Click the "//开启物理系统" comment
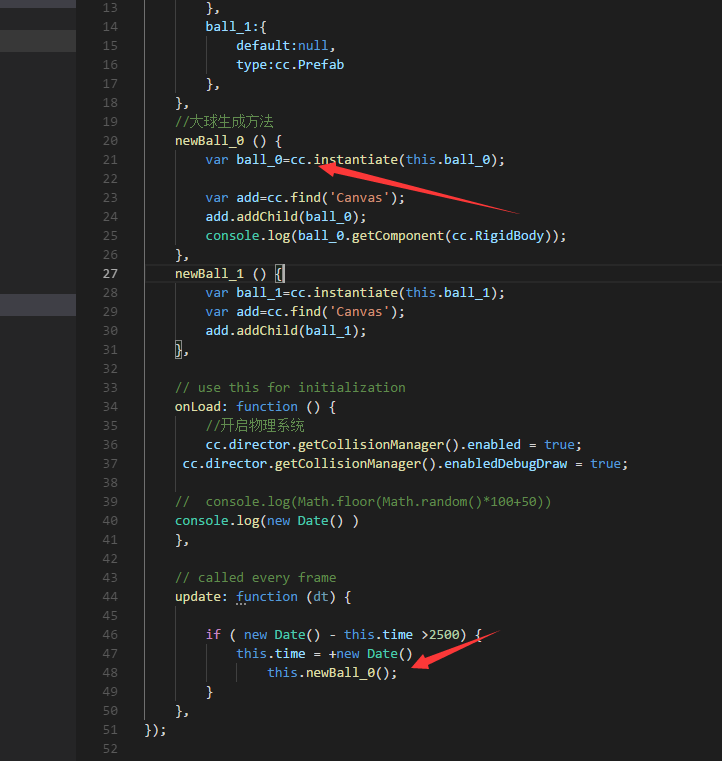Viewport: 722px width, 761px height. point(255,426)
